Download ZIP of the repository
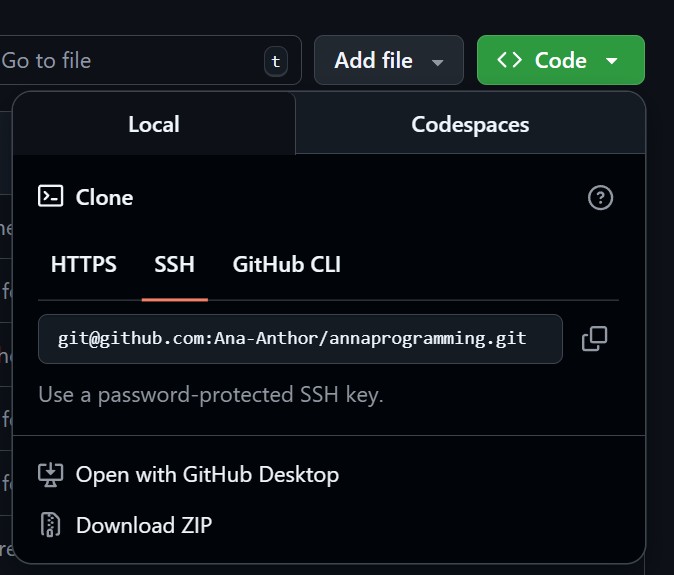The height and width of the screenshot is (575, 674). click(144, 525)
